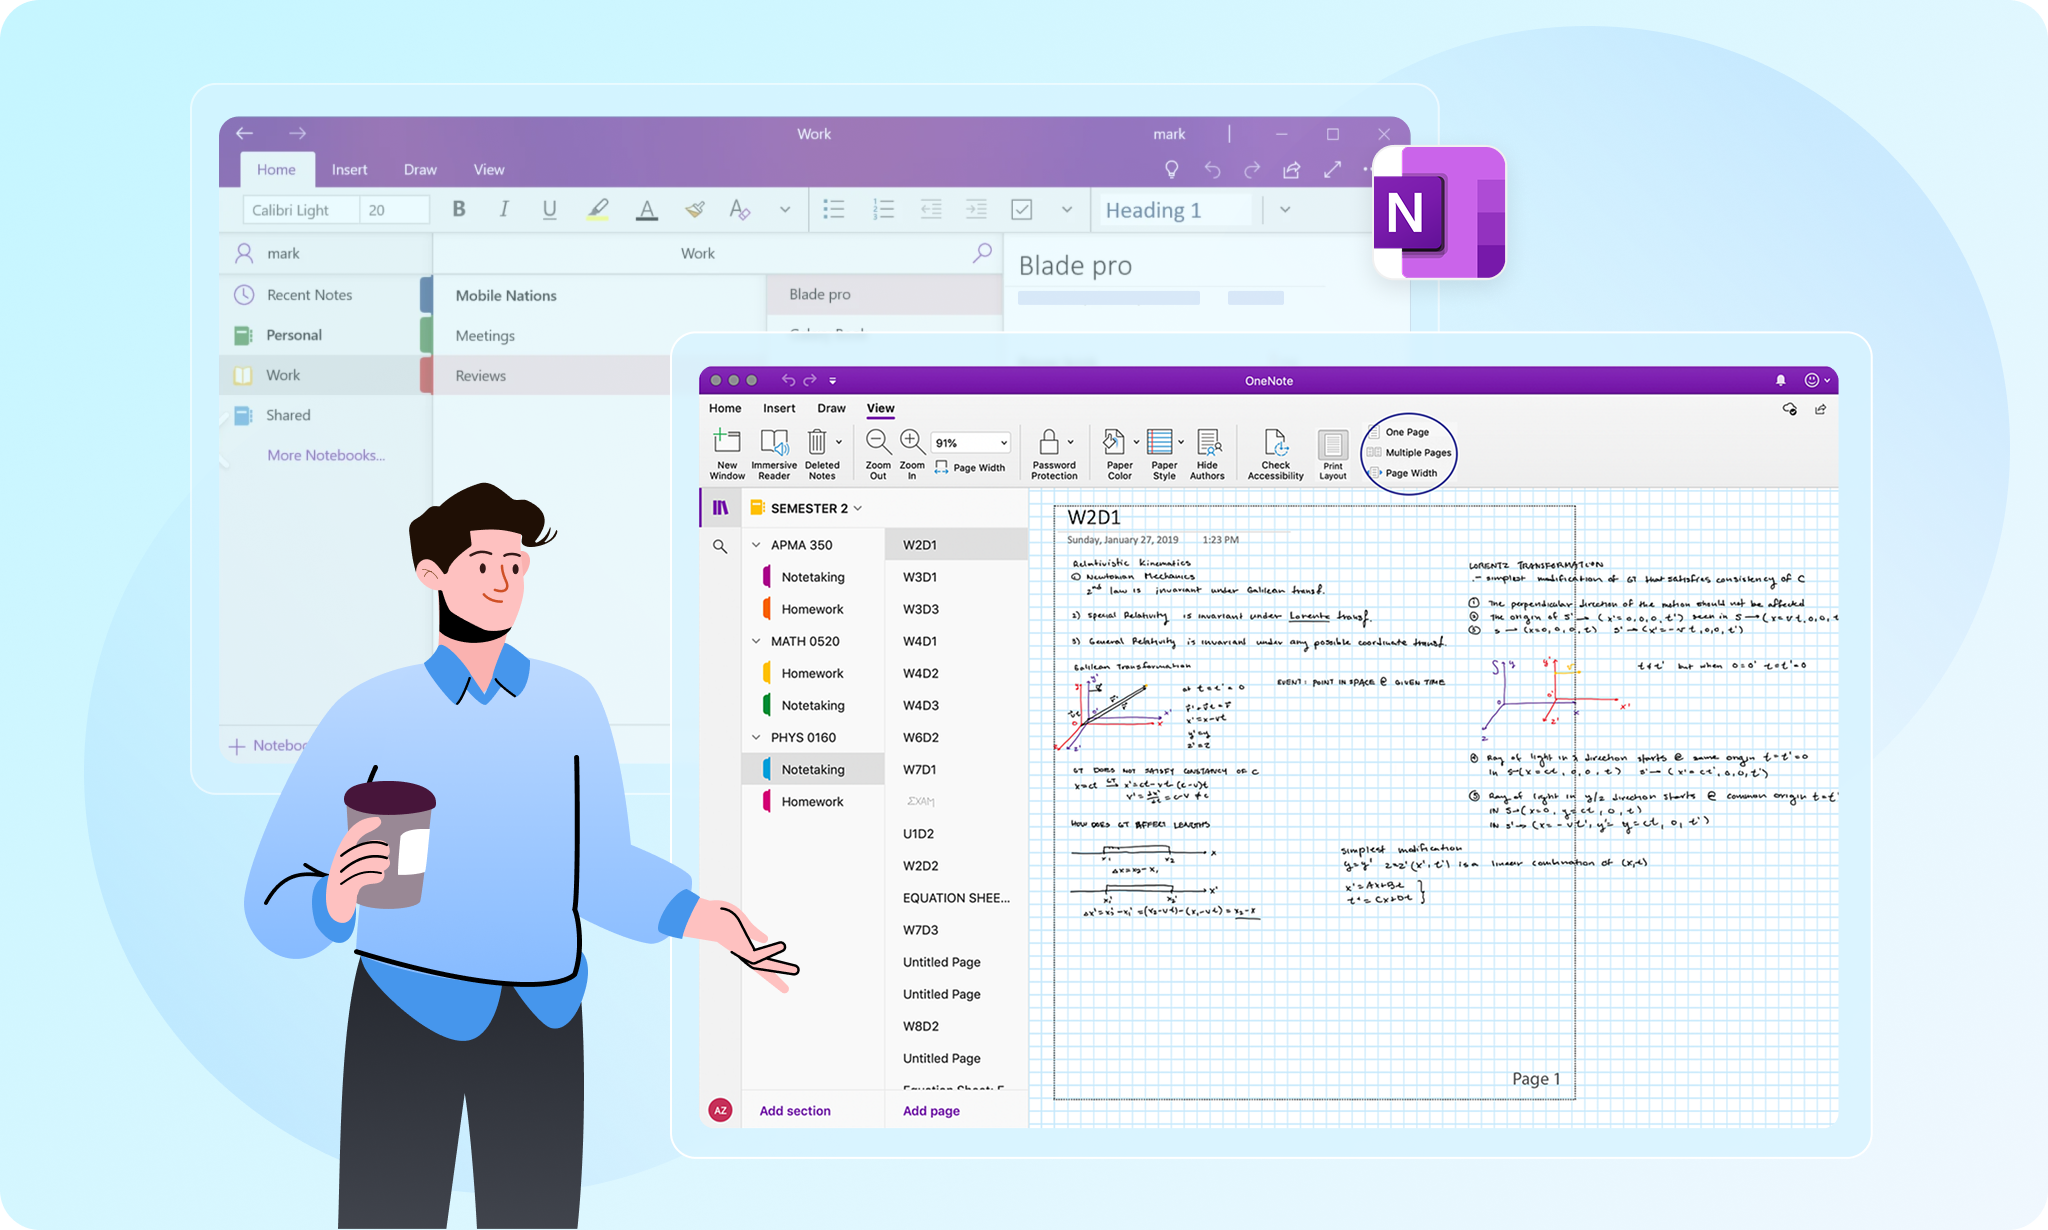Screen dimensions: 2048x1230
Task: Open the SEMESTER 2 notebook dropdown
Action: coord(858,508)
